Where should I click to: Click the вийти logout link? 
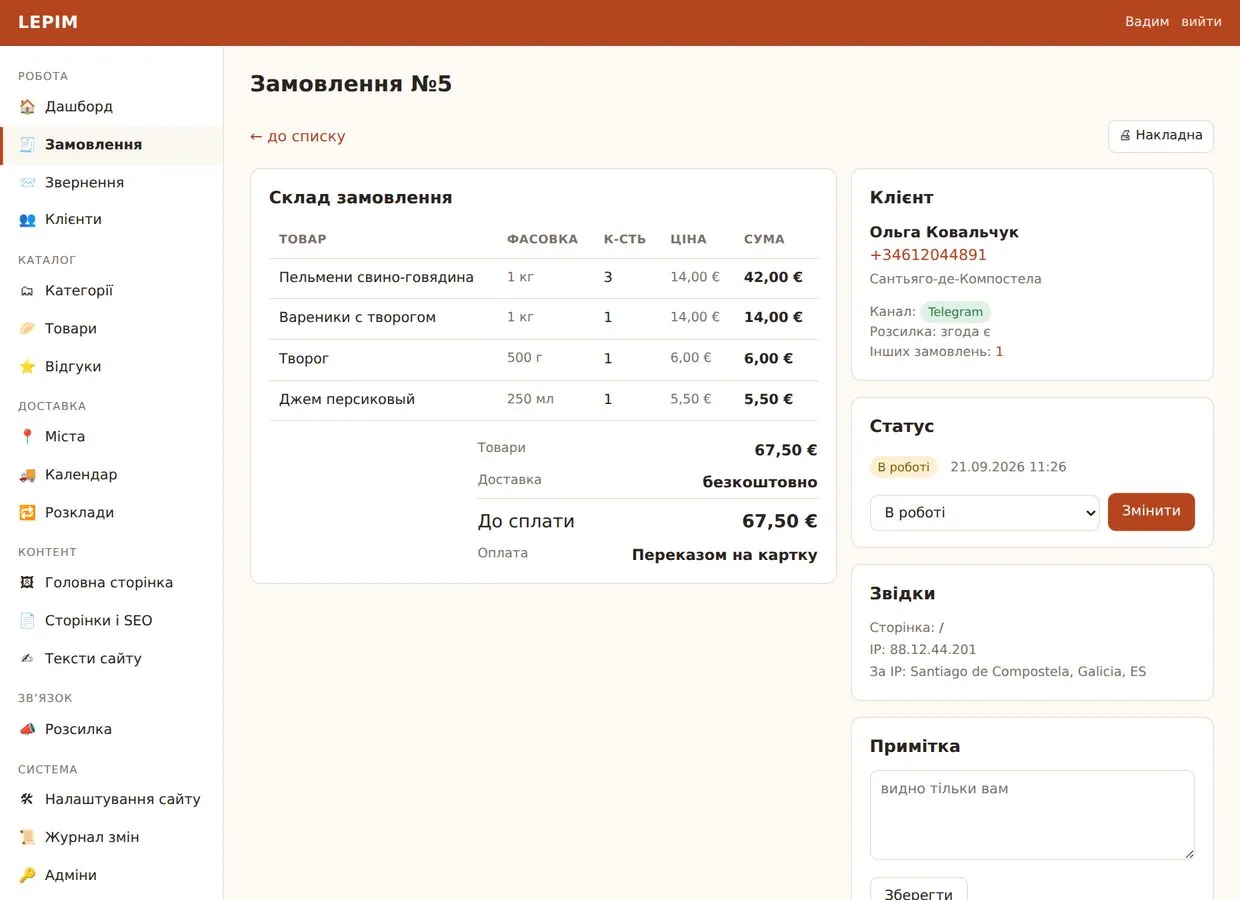[1201, 22]
